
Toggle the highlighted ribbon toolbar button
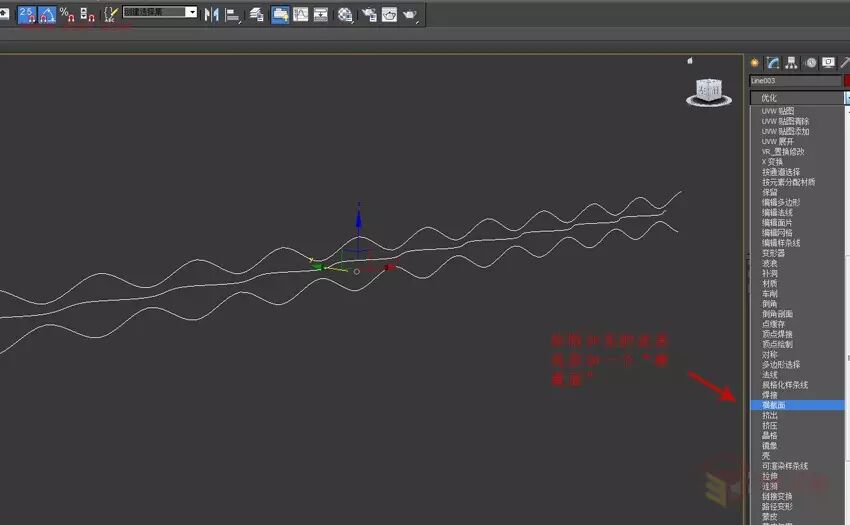pos(280,14)
